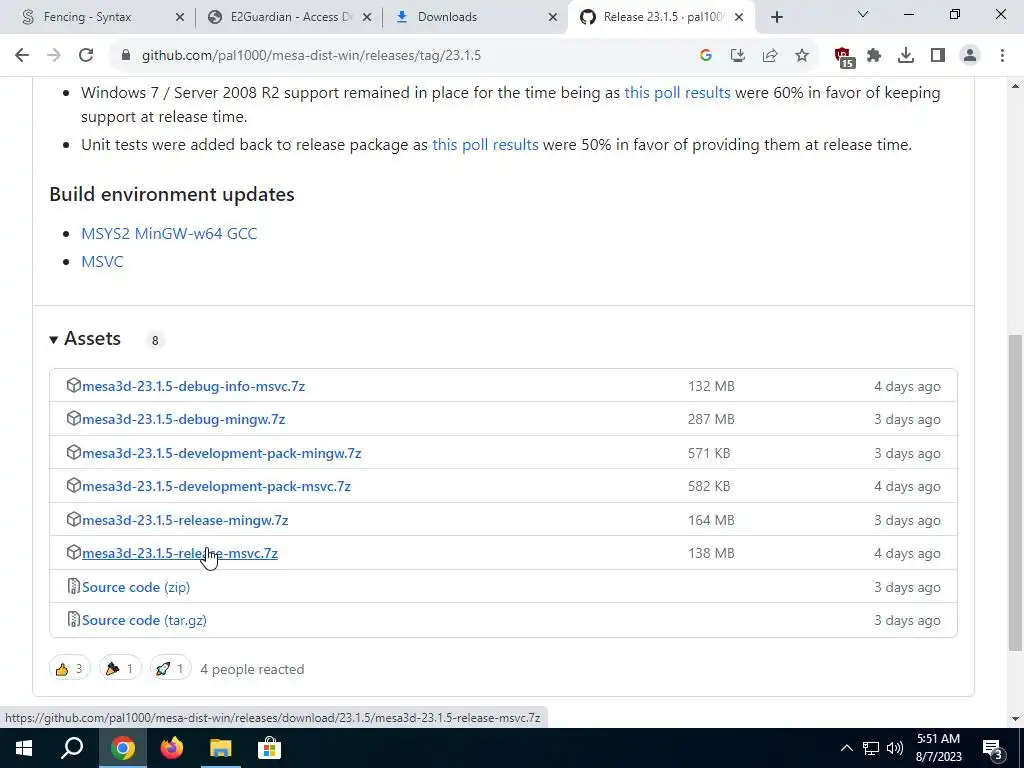
Task: Open a new browser tab
Action: pyautogui.click(x=776, y=18)
